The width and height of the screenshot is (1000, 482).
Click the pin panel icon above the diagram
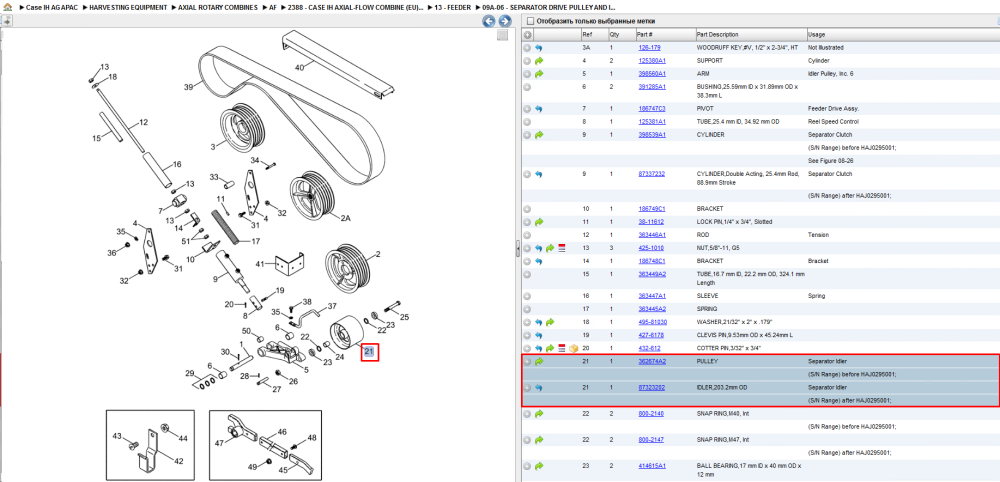point(6,21)
